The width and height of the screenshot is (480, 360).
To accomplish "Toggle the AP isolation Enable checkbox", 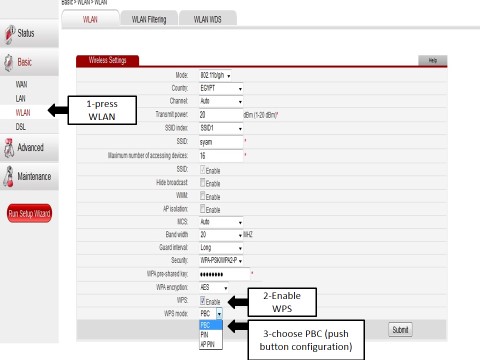I will (x=203, y=209).
